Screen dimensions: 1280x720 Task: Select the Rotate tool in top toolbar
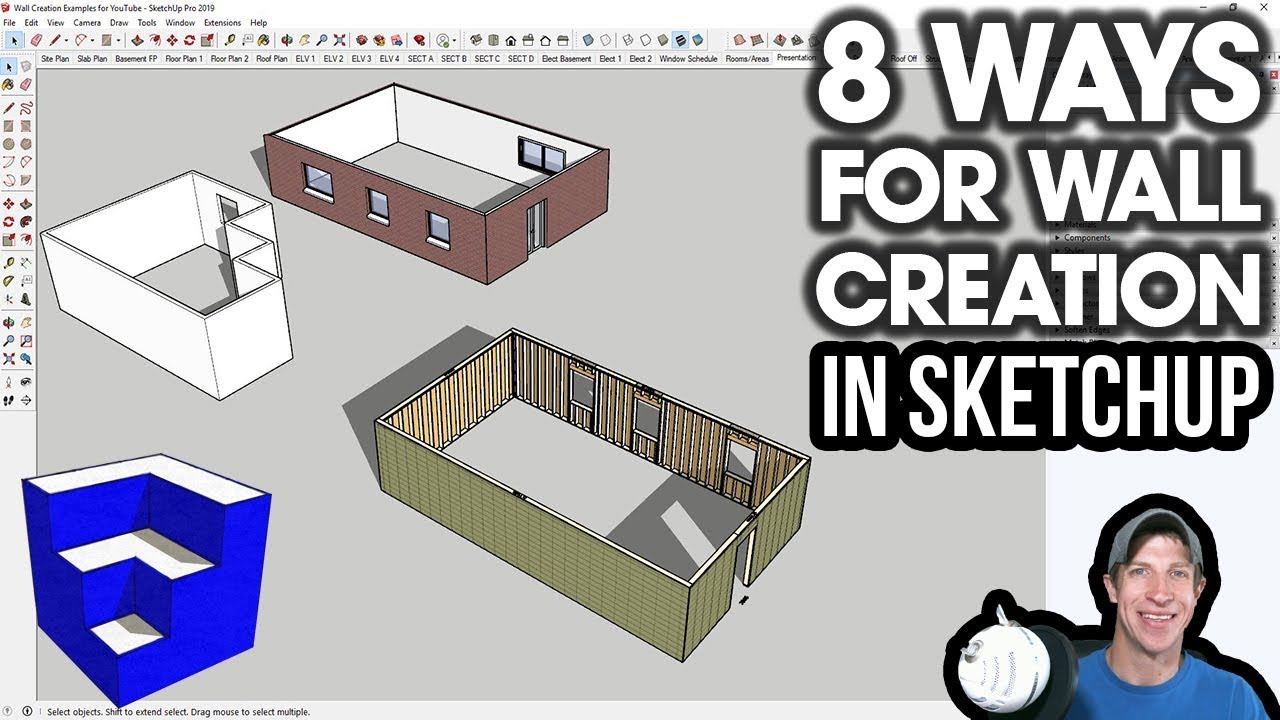(189, 40)
